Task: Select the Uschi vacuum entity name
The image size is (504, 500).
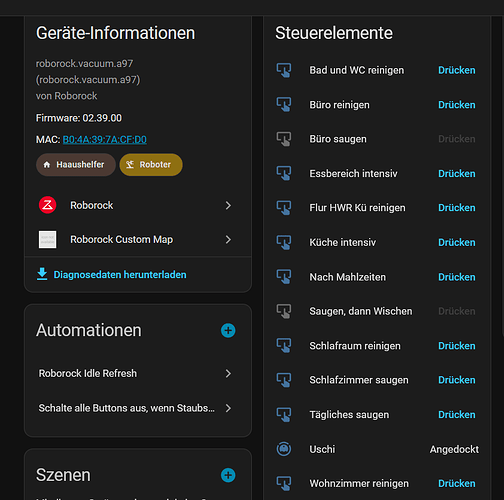Action: click(x=322, y=449)
